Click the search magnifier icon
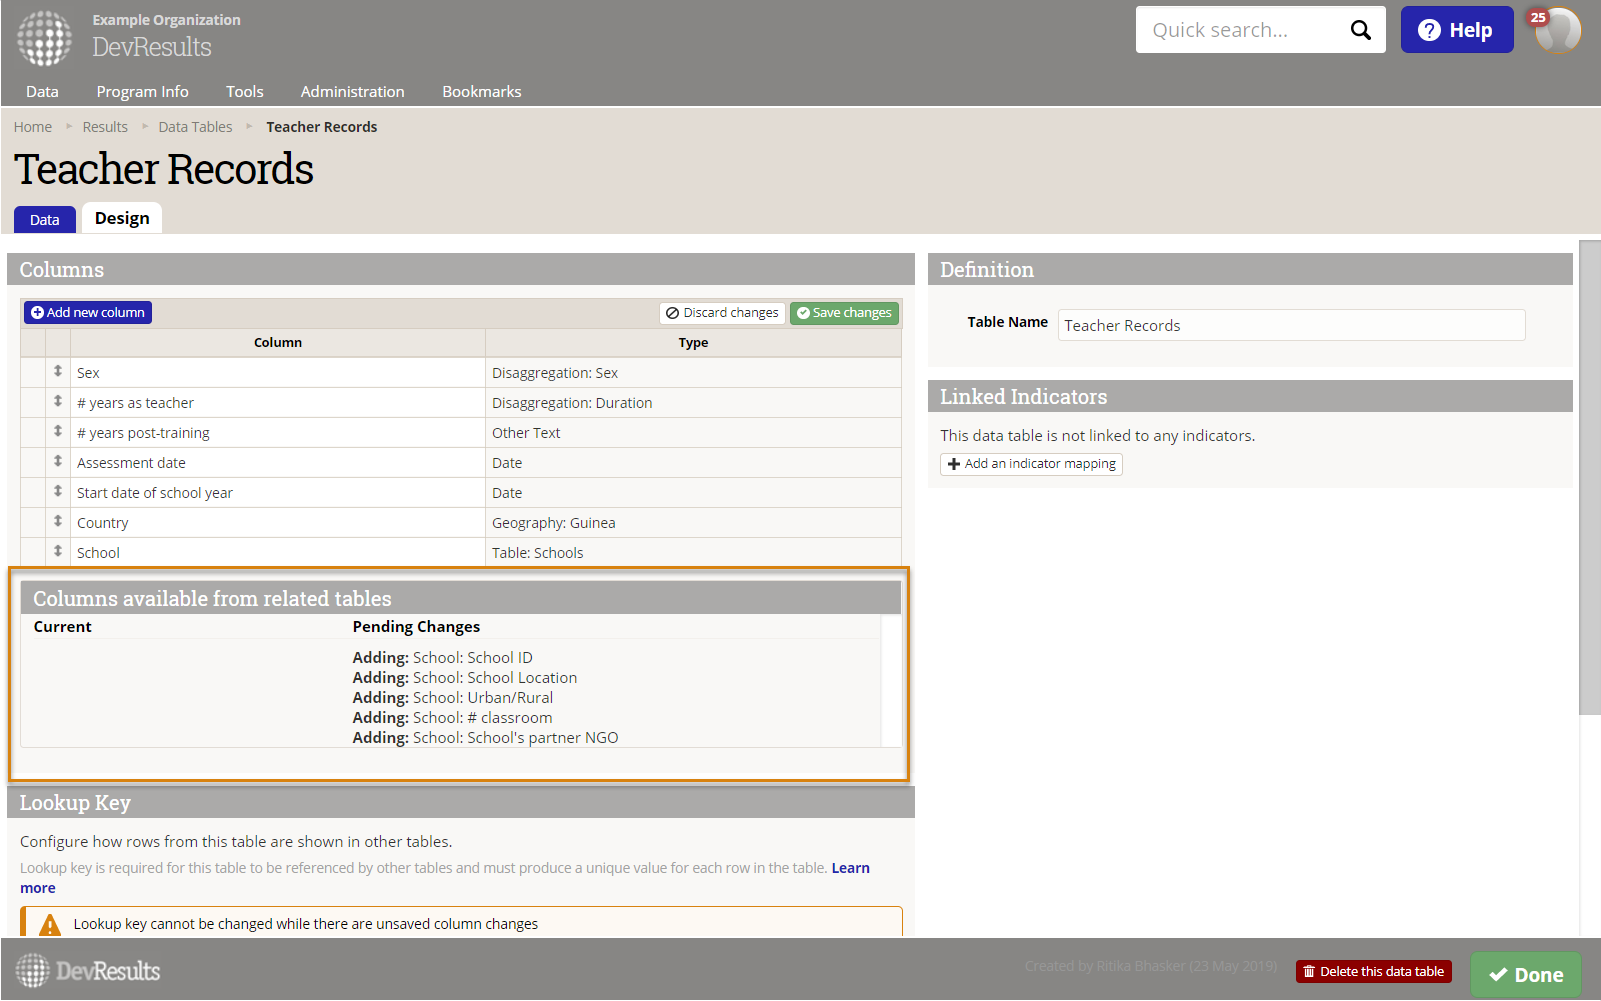The height and width of the screenshot is (1001, 1601). coord(1360,30)
